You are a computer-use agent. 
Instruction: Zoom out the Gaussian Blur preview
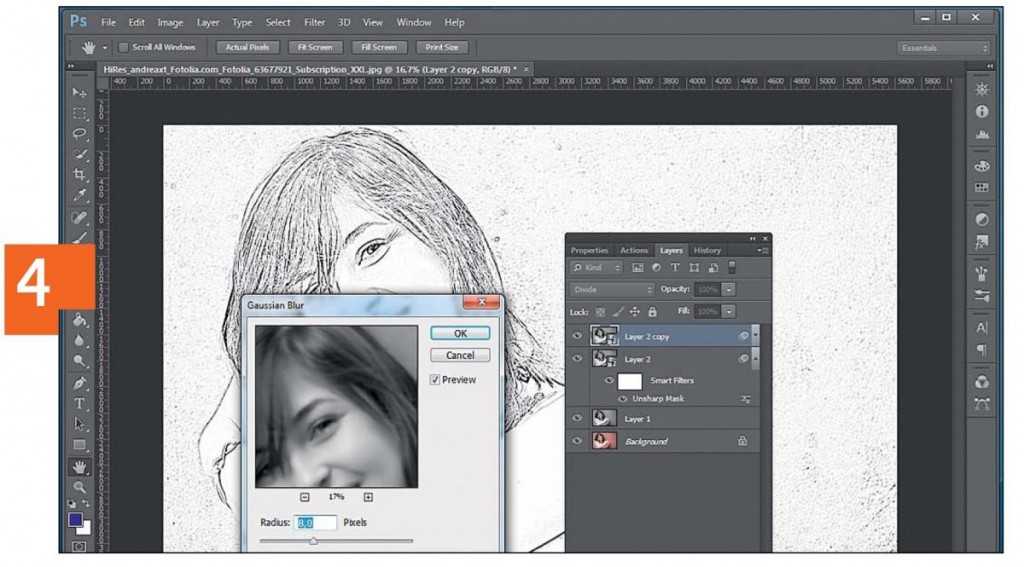304,497
